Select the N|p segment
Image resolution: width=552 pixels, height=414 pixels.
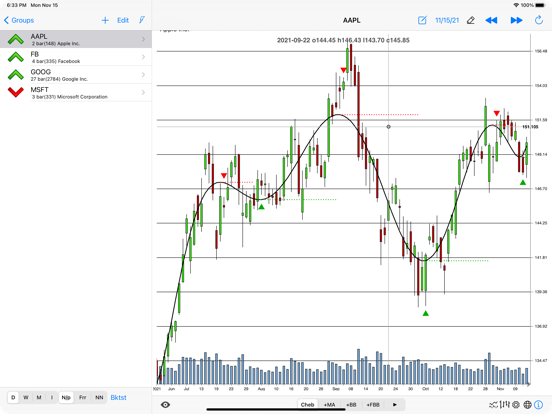(66, 397)
